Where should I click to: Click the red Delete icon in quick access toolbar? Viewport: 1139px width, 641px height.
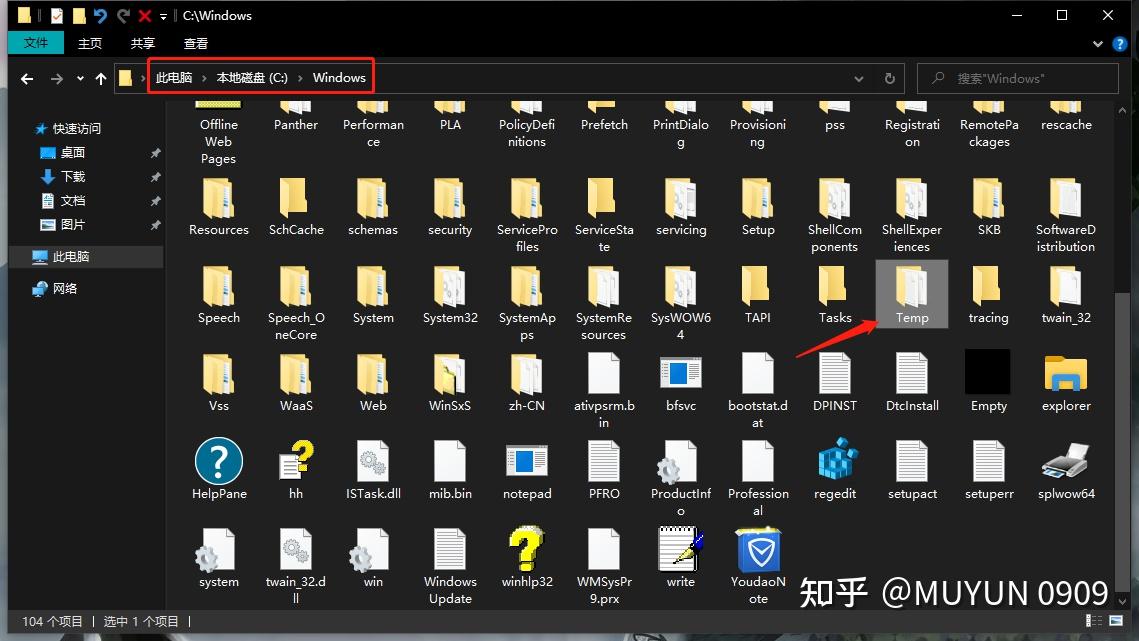(146, 15)
